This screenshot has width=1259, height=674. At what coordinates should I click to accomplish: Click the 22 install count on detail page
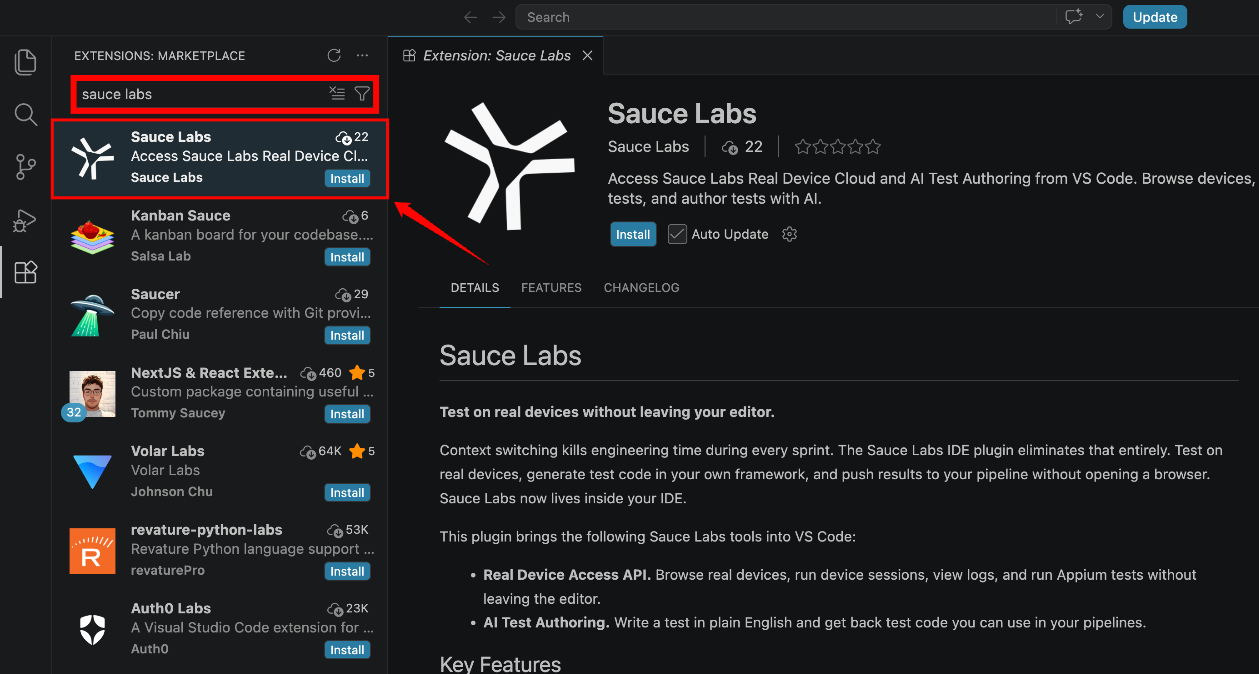pos(742,147)
